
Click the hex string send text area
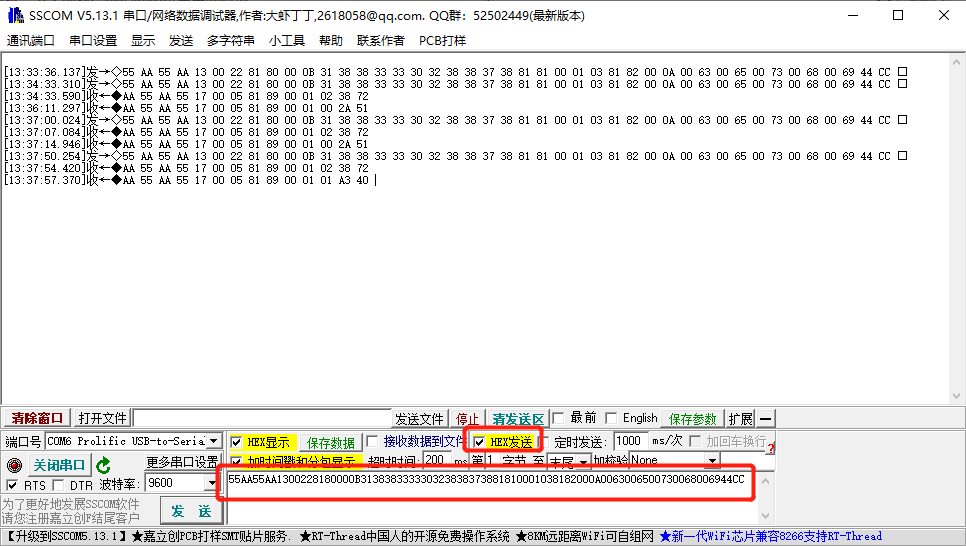pyautogui.click(x=492, y=498)
